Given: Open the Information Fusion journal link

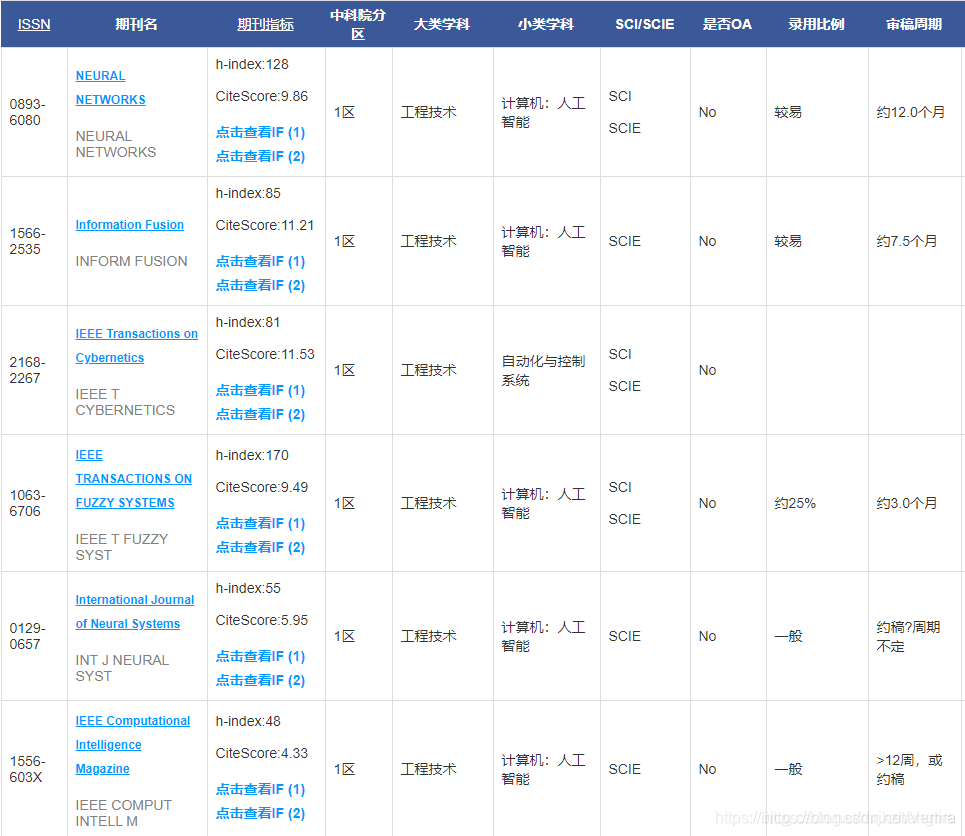Looking at the screenshot, I should [129, 225].
